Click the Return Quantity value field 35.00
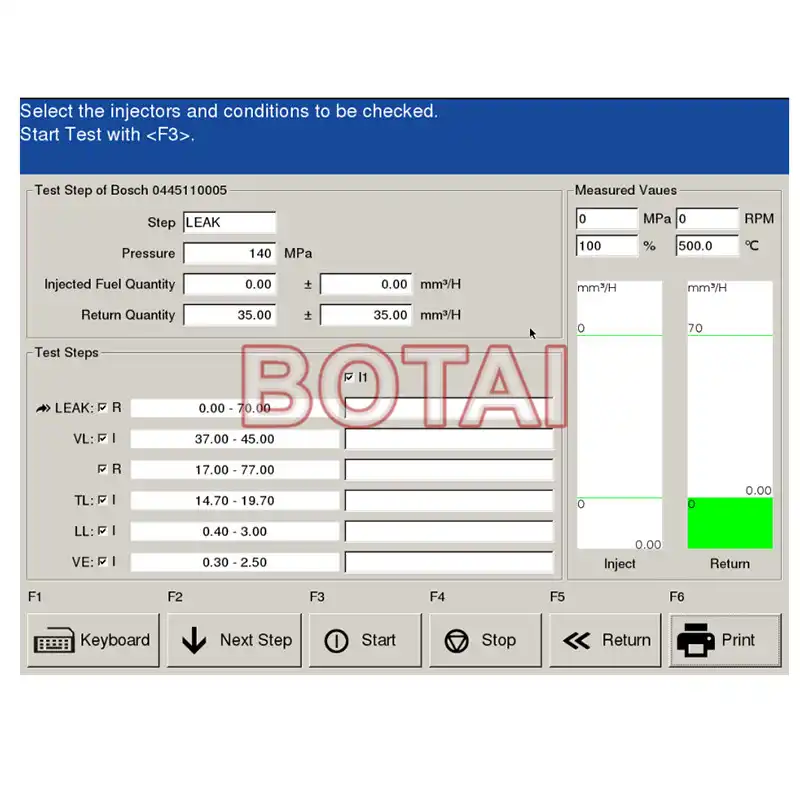Viewport: 800px width, 800px height. pos(230,315)
